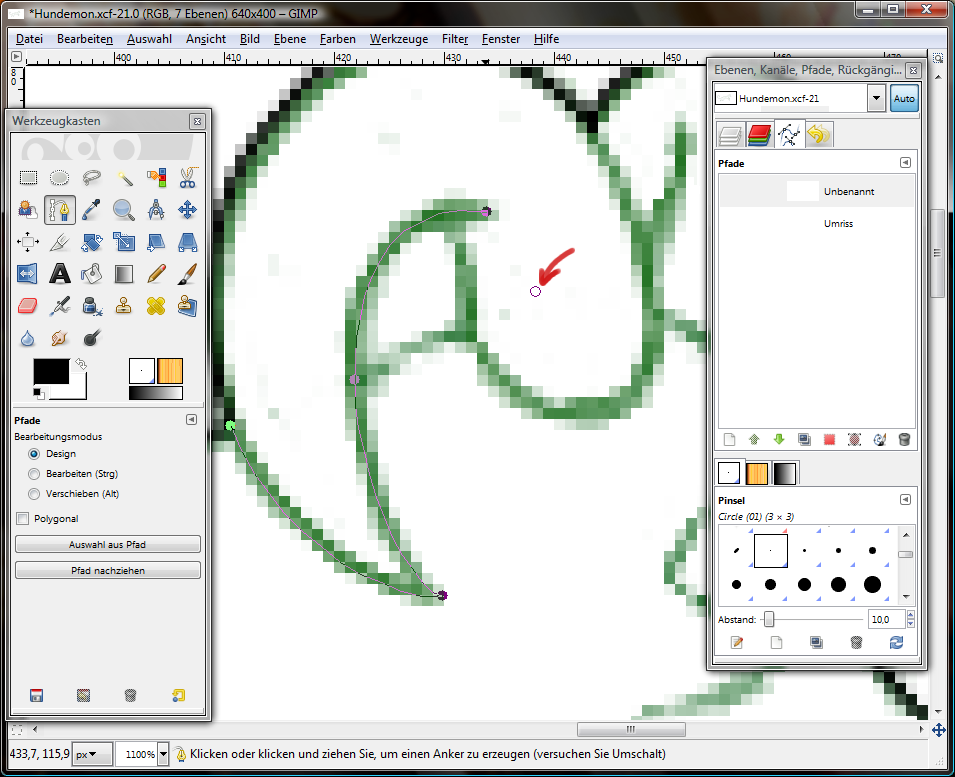The image size is (955, 777).
Task: Open the Bearbeiten menu
Action: pyautogui.click(x=85, y=39)
